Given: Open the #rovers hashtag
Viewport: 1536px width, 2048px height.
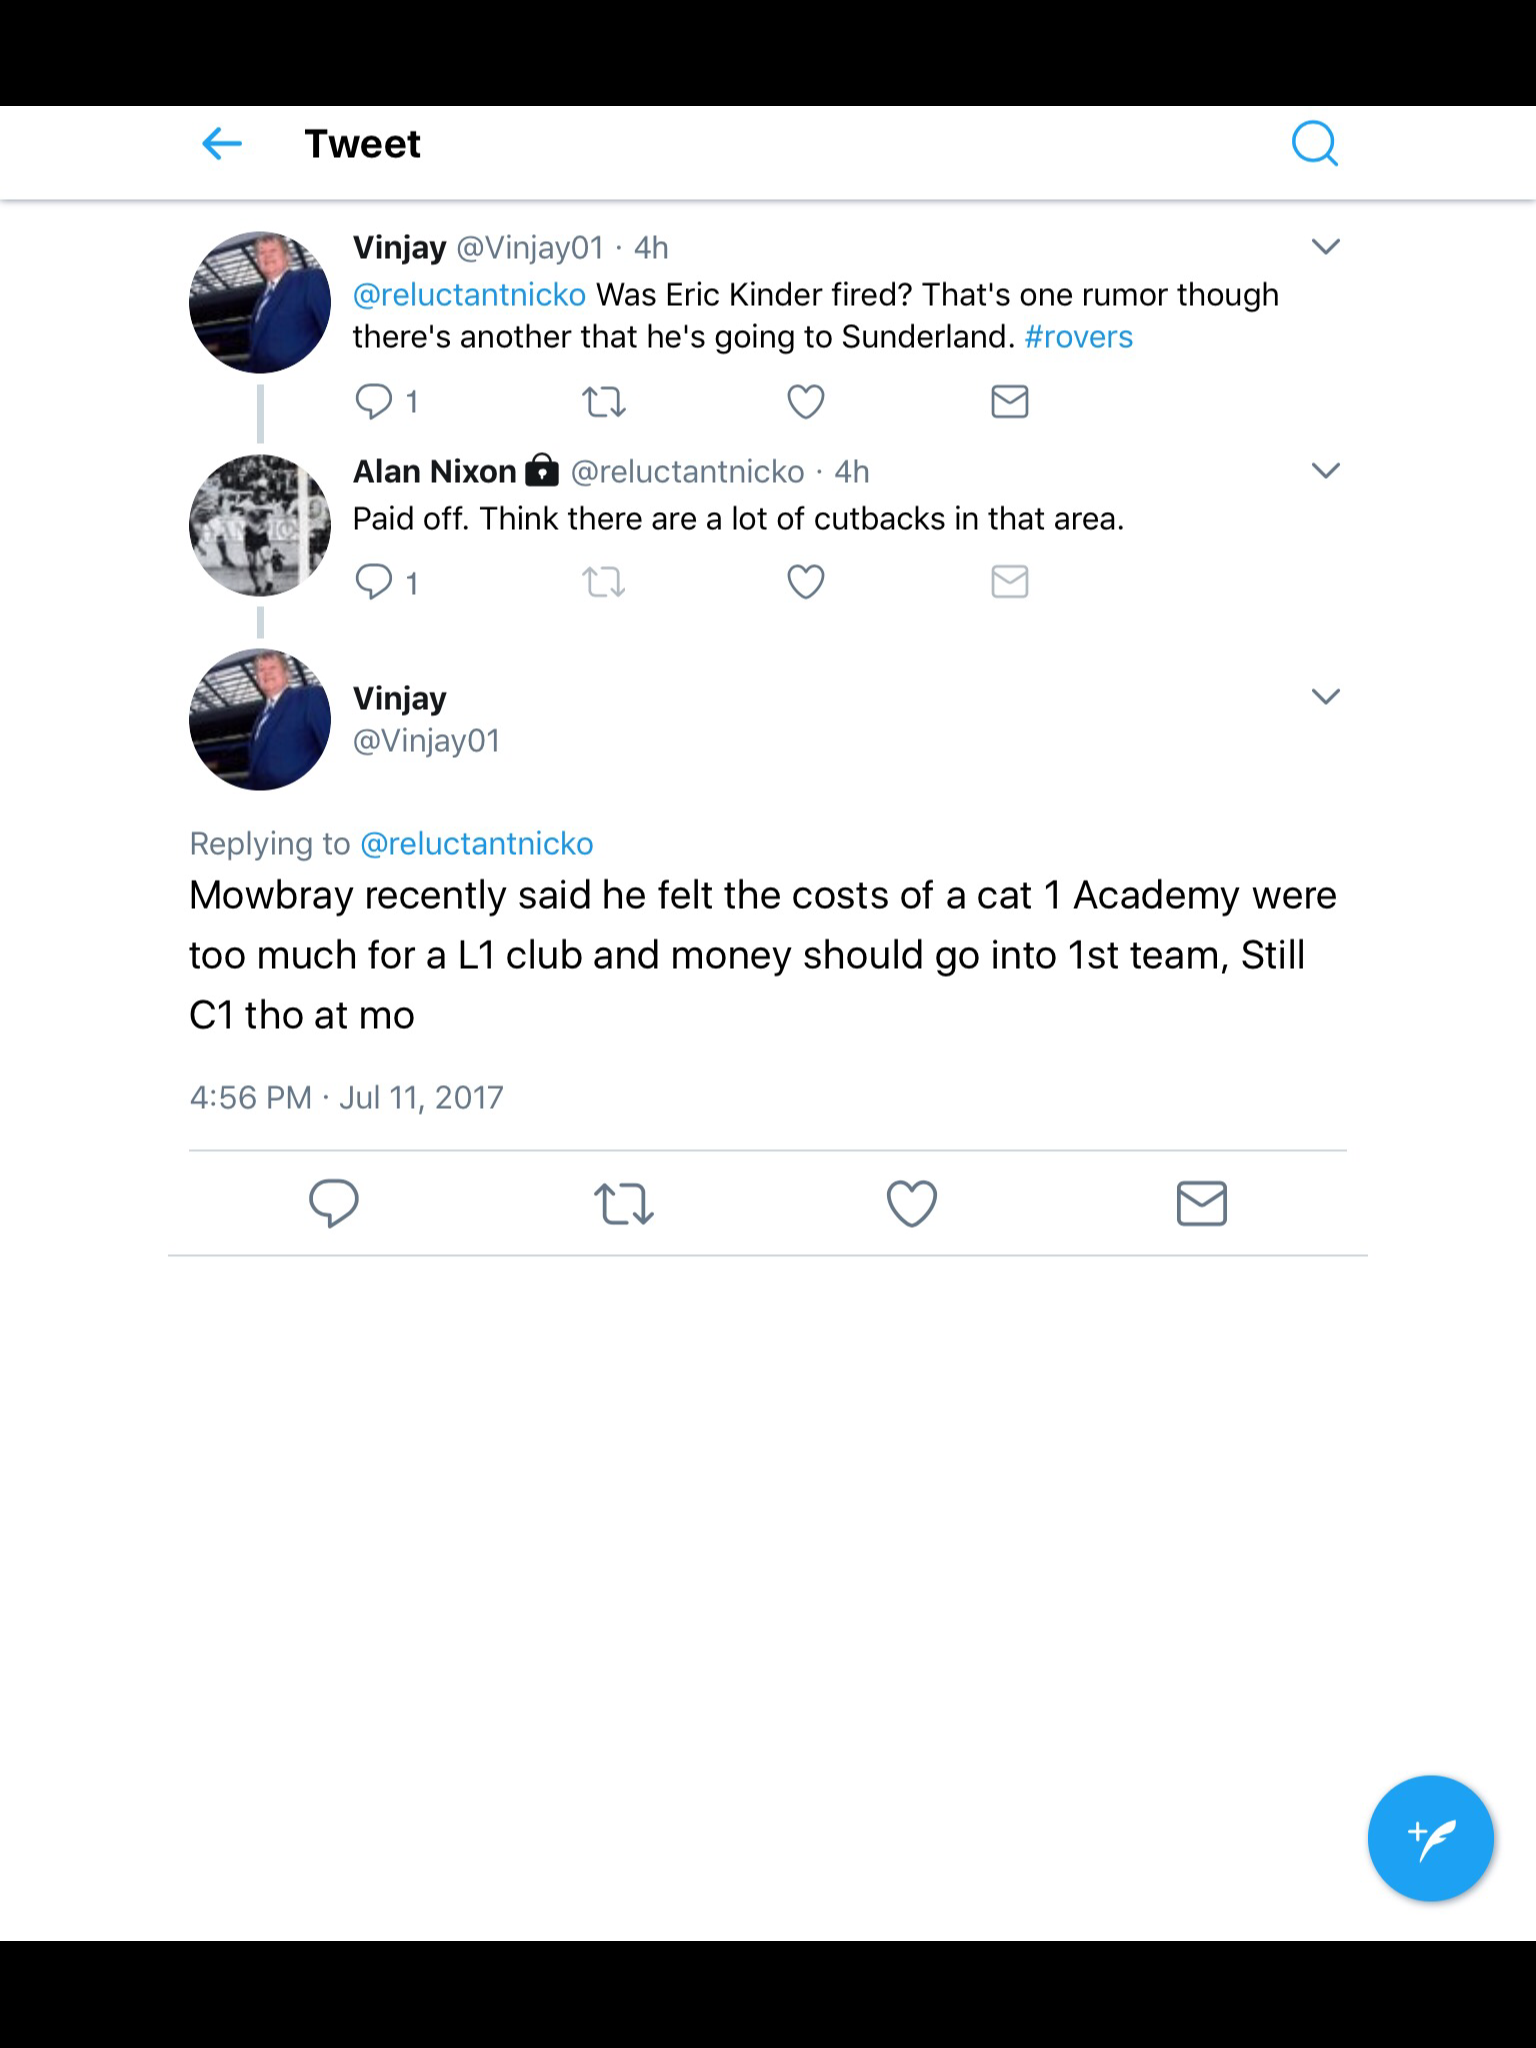Looking at the screenshot, I should tap(1079, 337).
